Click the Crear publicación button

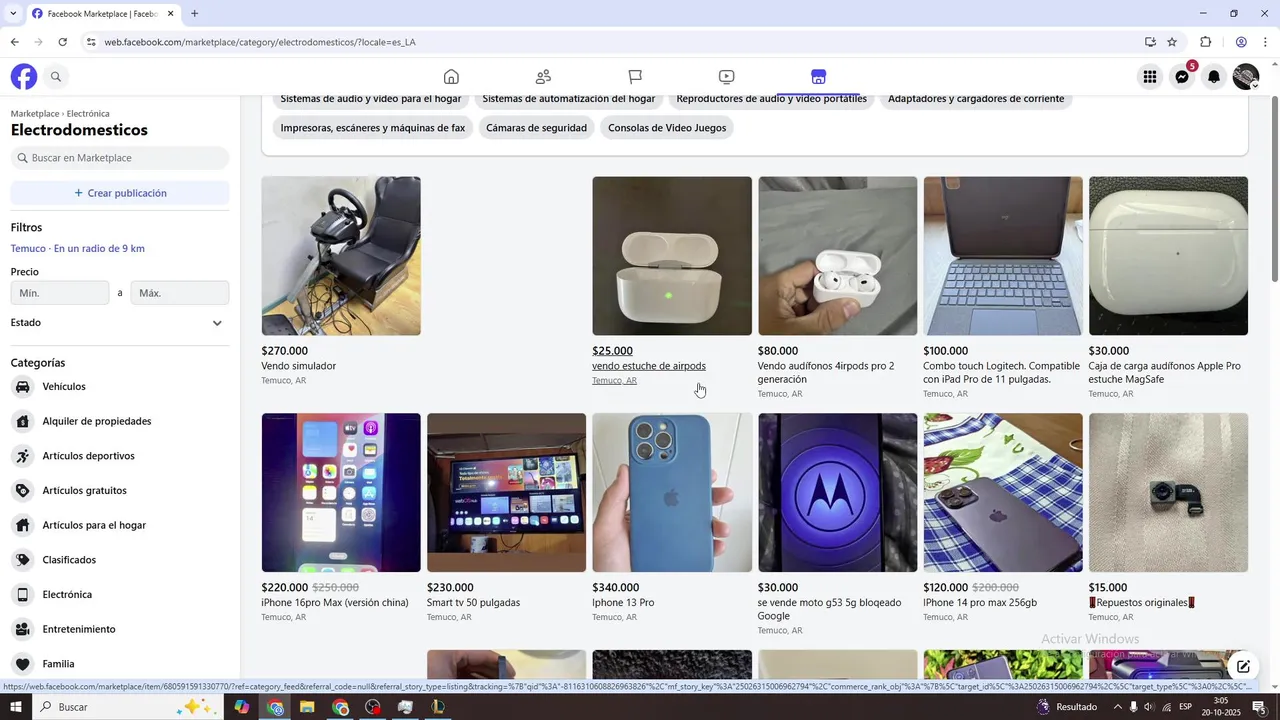(x=120, y=193)
